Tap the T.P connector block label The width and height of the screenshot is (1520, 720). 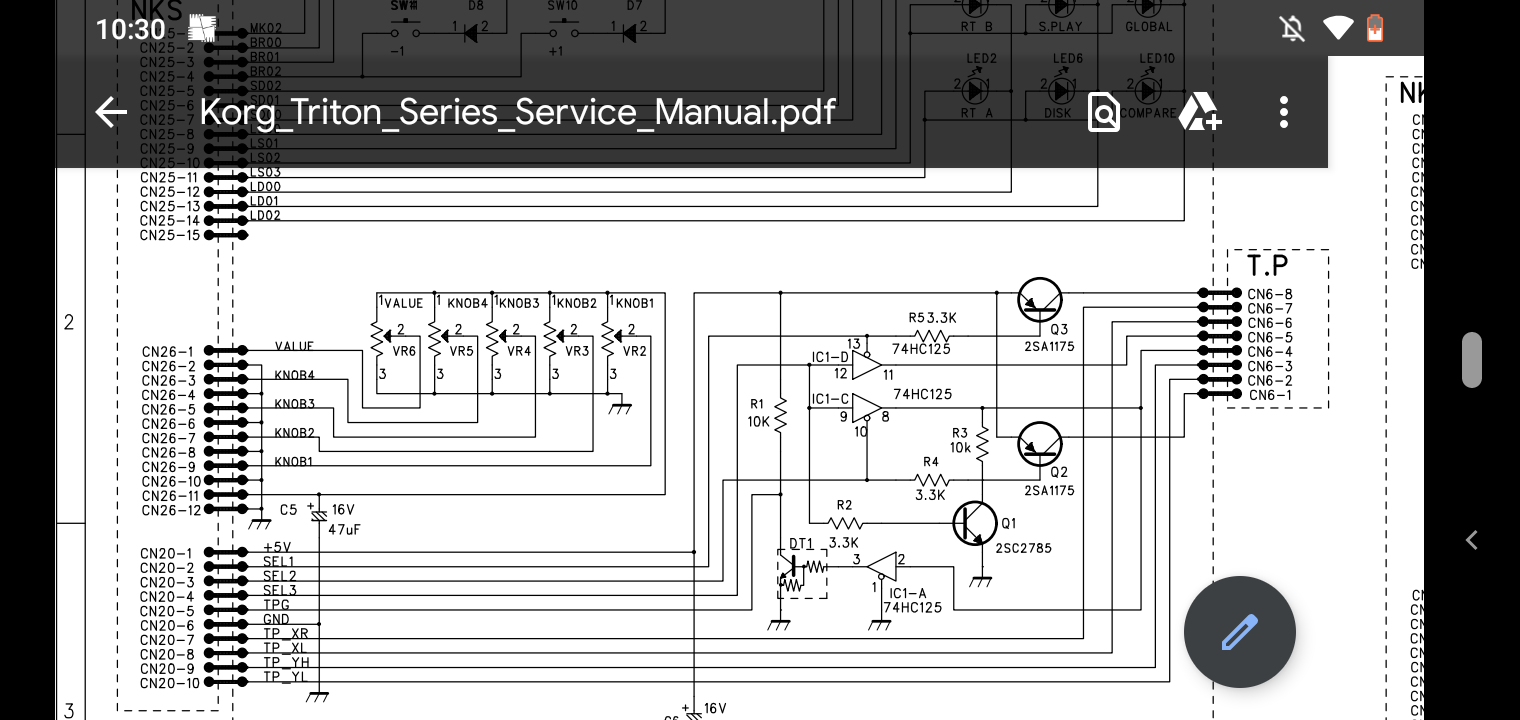(x=1267, y=266)
